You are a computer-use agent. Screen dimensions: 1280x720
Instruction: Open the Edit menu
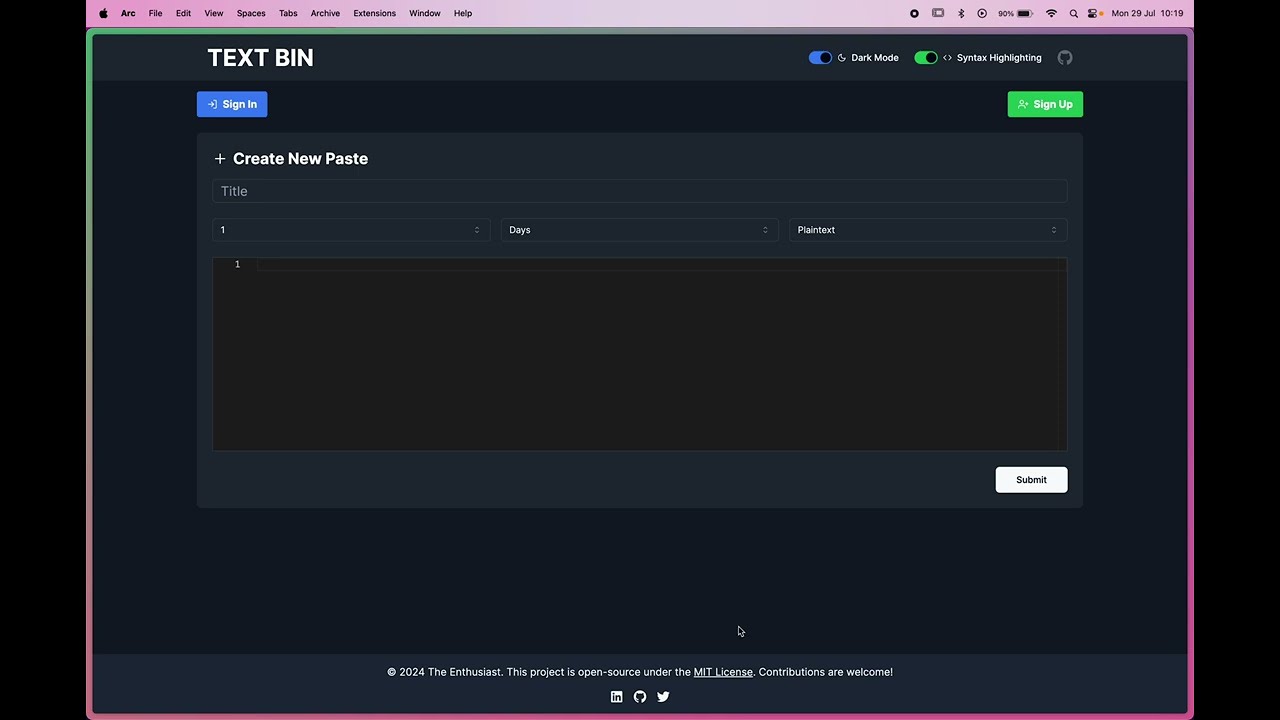(183, 13)
